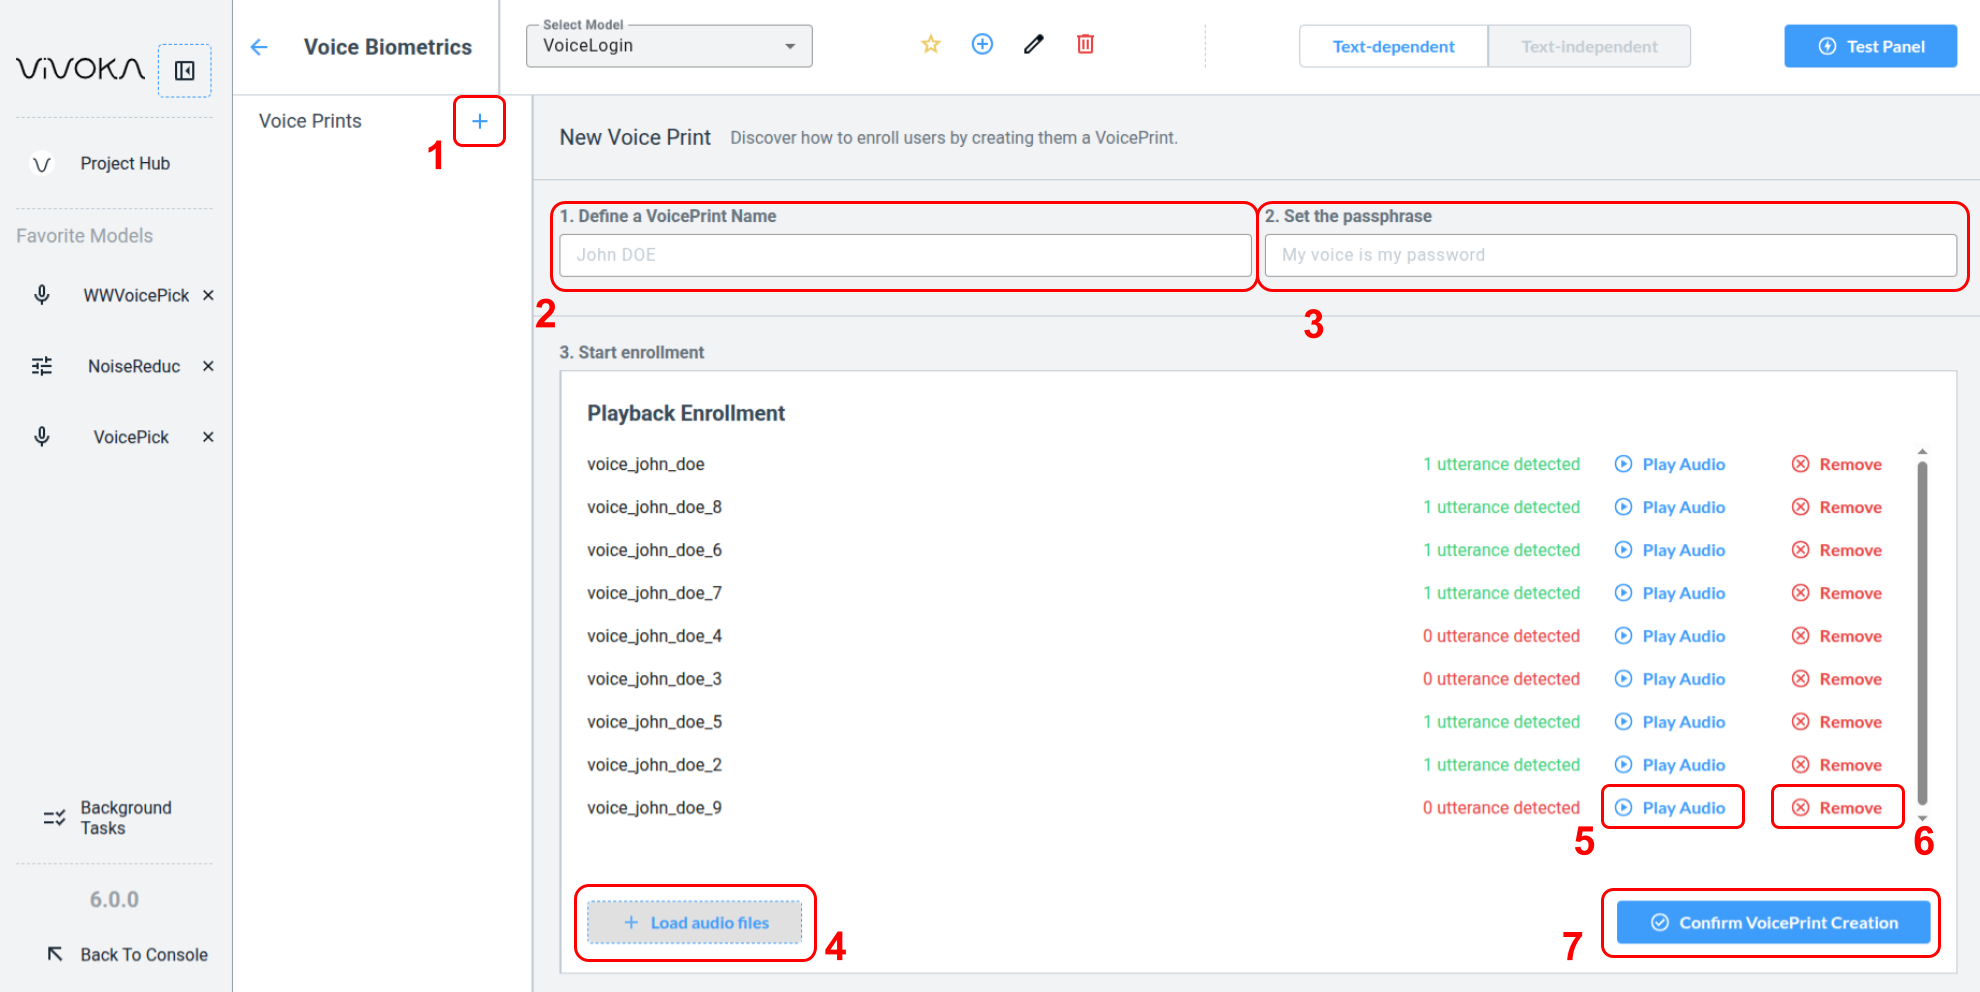
Task: Click the back arrow beside Voice Biometrics
Action: click(x=259, y=47)
